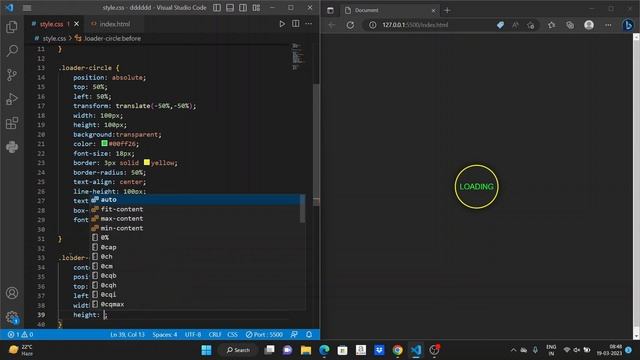Refresh the page in Edge
This screenshot has height=360, width=640.
click(x=350, y=25)
